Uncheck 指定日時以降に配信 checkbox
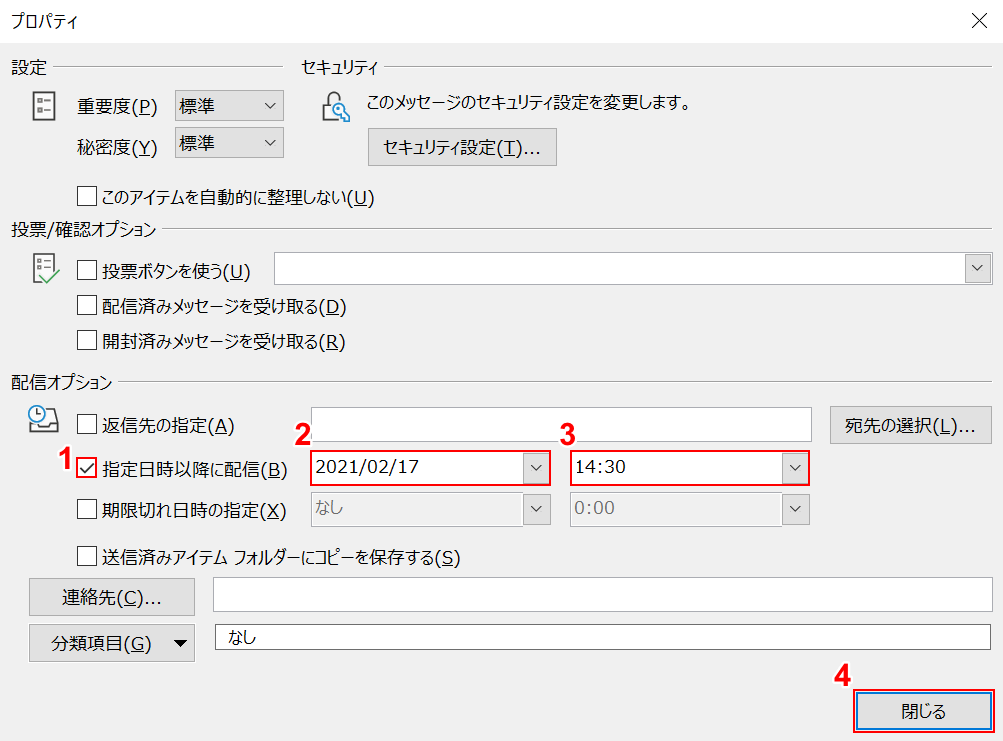The image size is (1003, 741). click(x=88, y=467)
